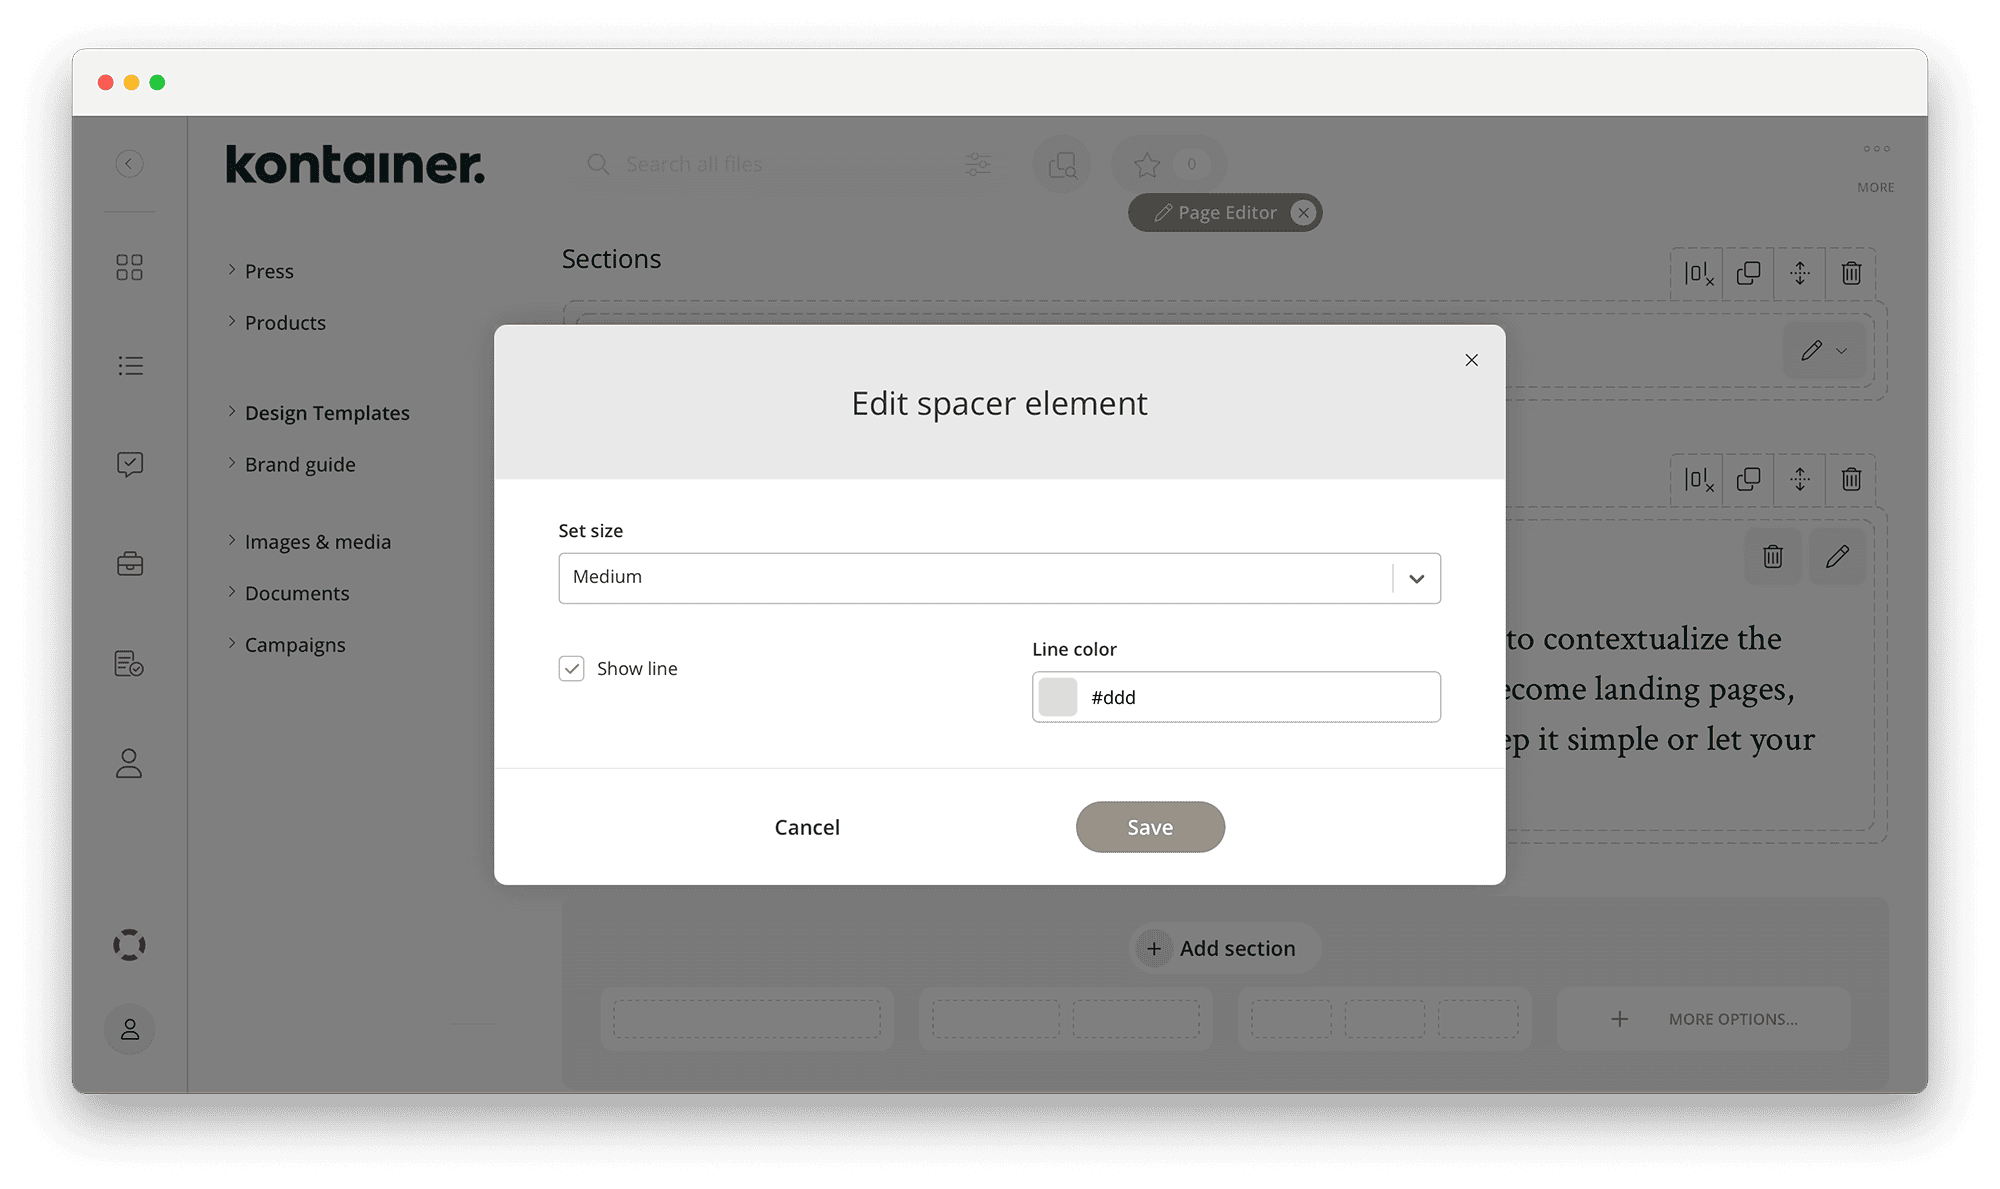Image resolution: width=2000 pixels, height=1189 pixels.
Task: Save the spacer element changes
Action: point(1149,827)
